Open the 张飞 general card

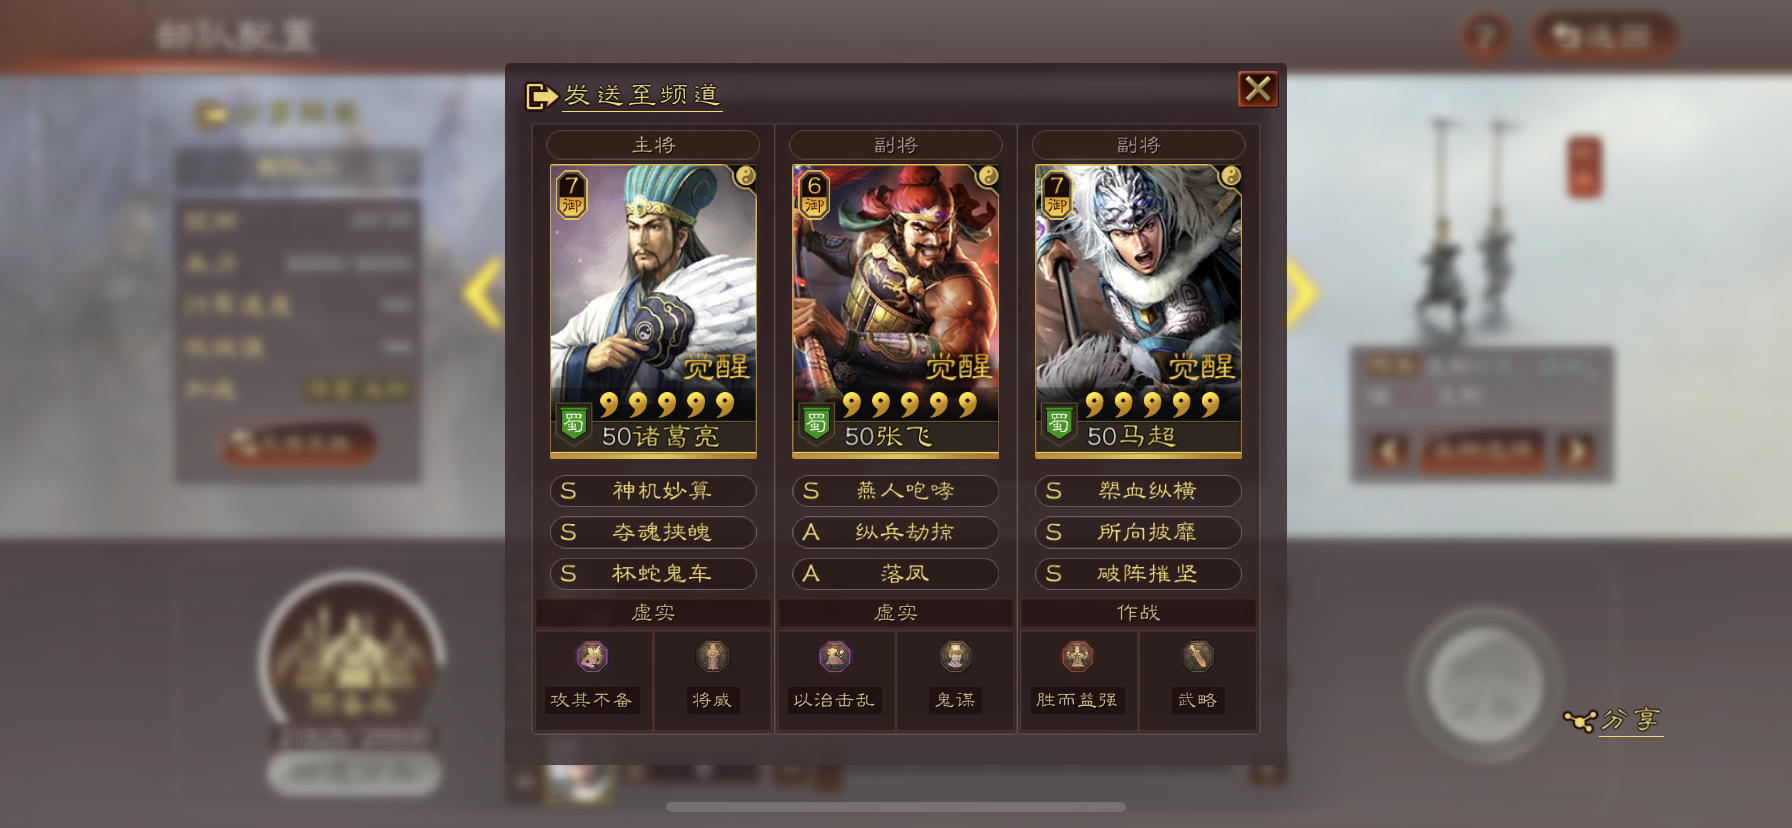tap(896, 311)
